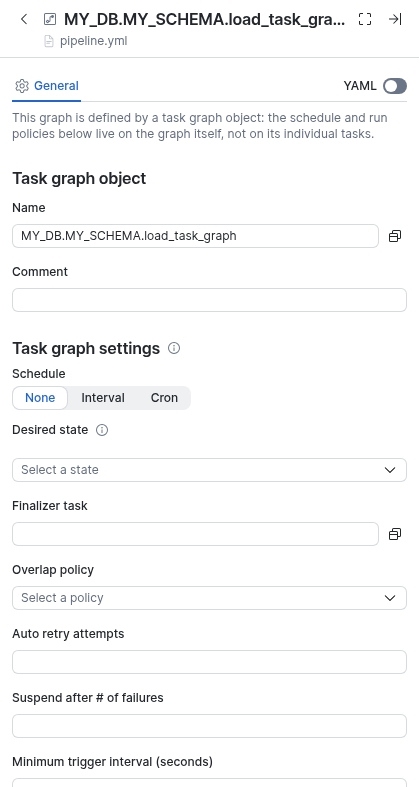The height and width of the screenshot is (787, 420).
Task: Toggle the YAML switch on
Action: click(x=395, y=86)
